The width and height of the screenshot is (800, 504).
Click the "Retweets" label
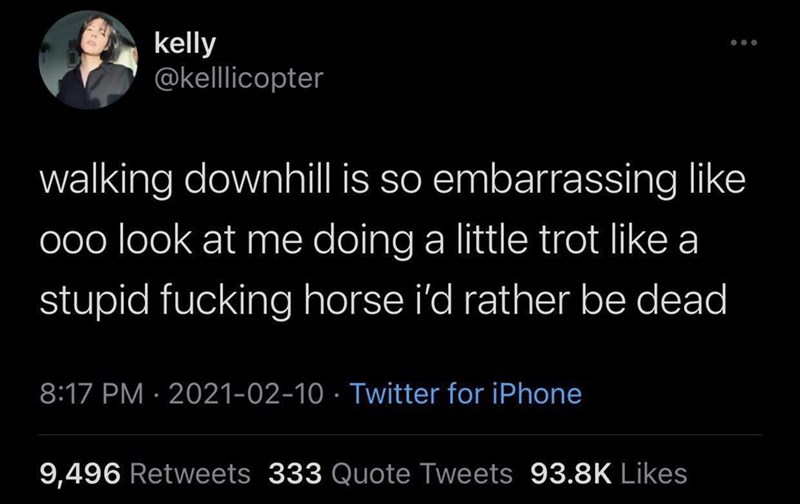[192, 471]
